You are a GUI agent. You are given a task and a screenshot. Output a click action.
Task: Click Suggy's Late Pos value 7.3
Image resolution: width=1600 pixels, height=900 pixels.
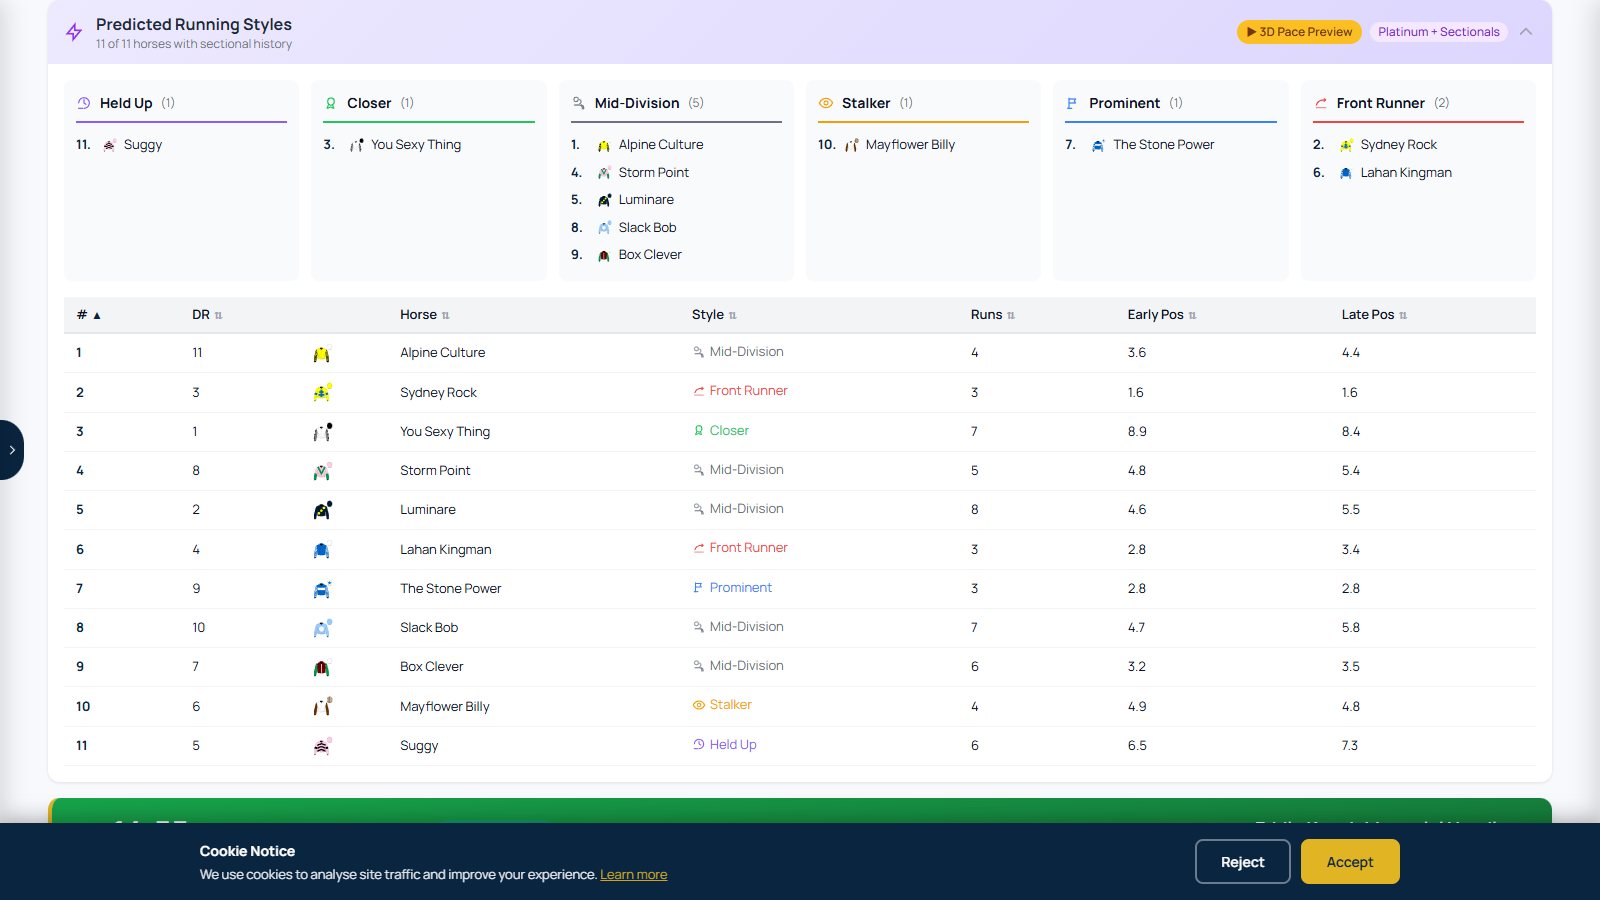pos(1349,746)
